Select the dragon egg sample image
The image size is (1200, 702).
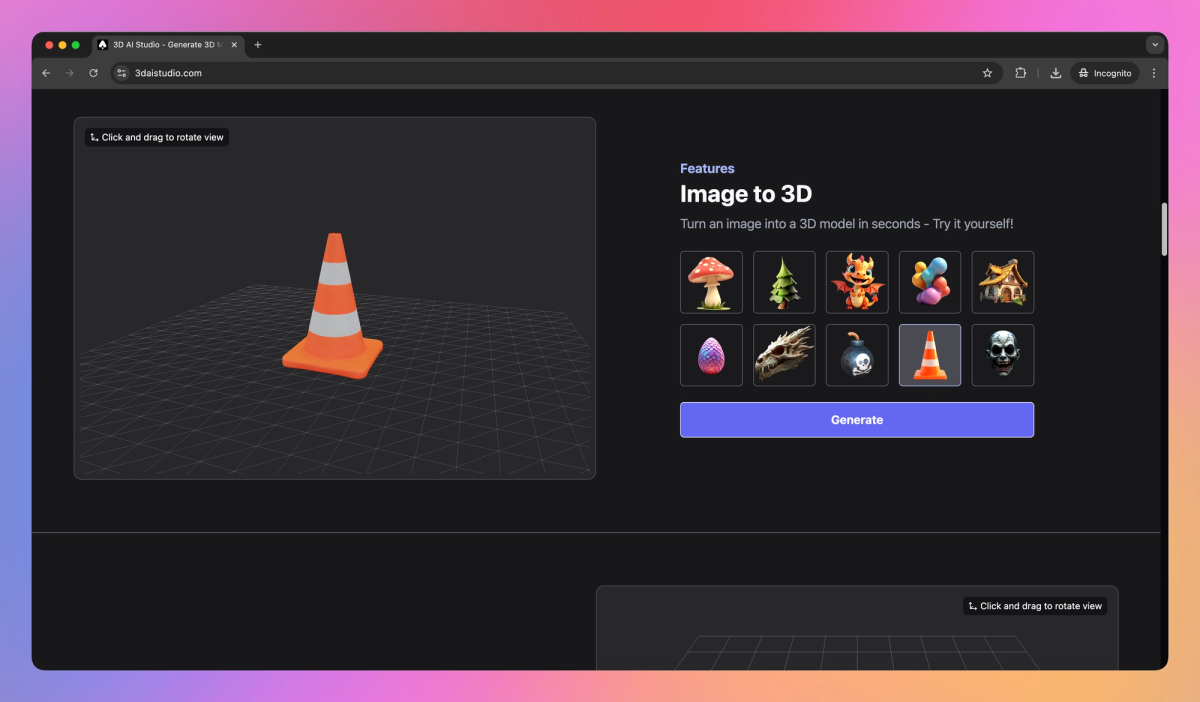(x=711, y=355)
